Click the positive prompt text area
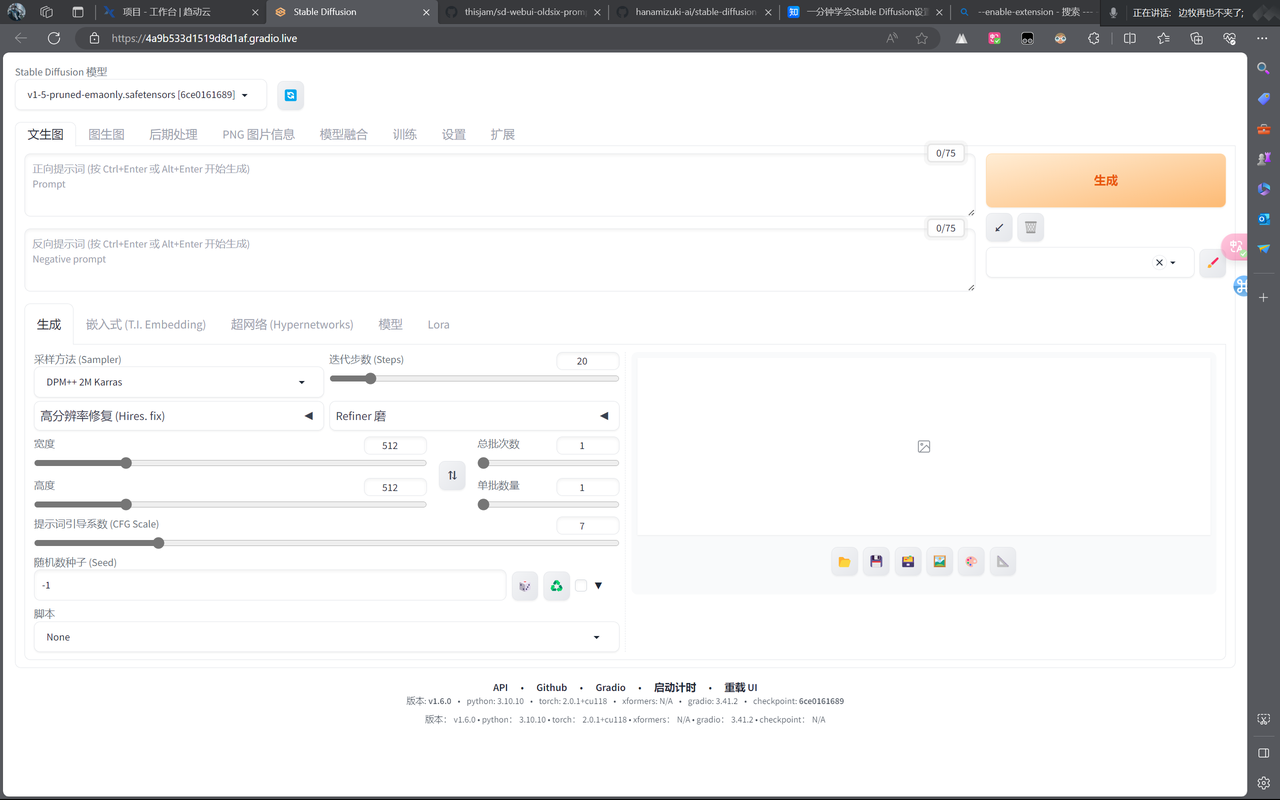Viewport: 1280px width, 800px height. pyautogui.click(x=499, y=185)
